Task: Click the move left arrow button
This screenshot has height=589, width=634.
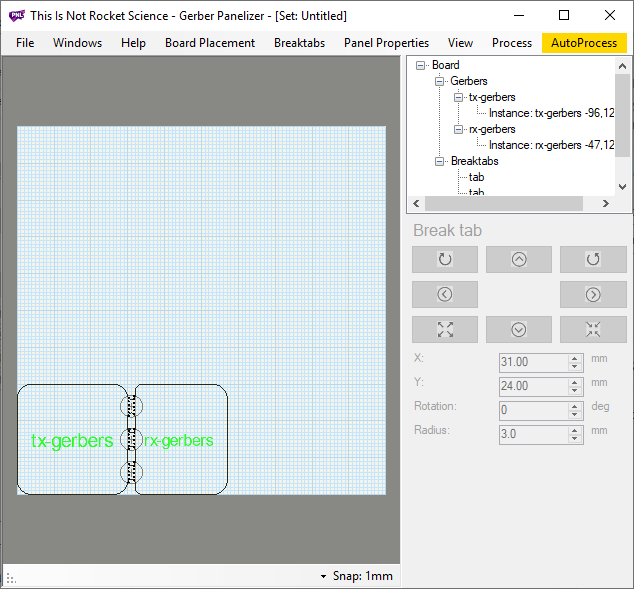Action: pos(445,294)
